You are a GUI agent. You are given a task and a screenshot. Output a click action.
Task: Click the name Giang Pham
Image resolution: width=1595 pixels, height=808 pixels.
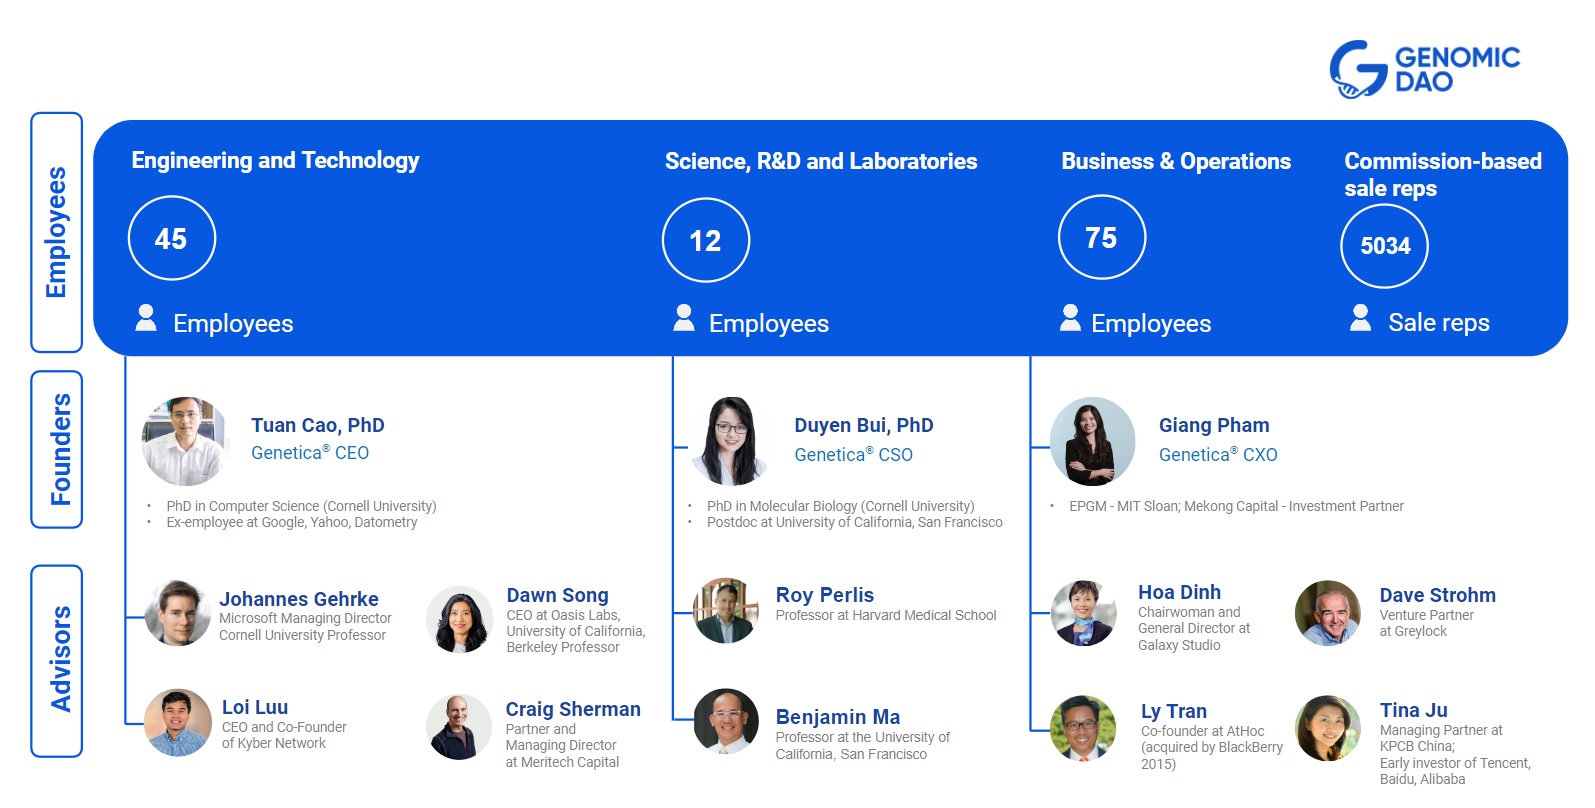coord(1214,425)
